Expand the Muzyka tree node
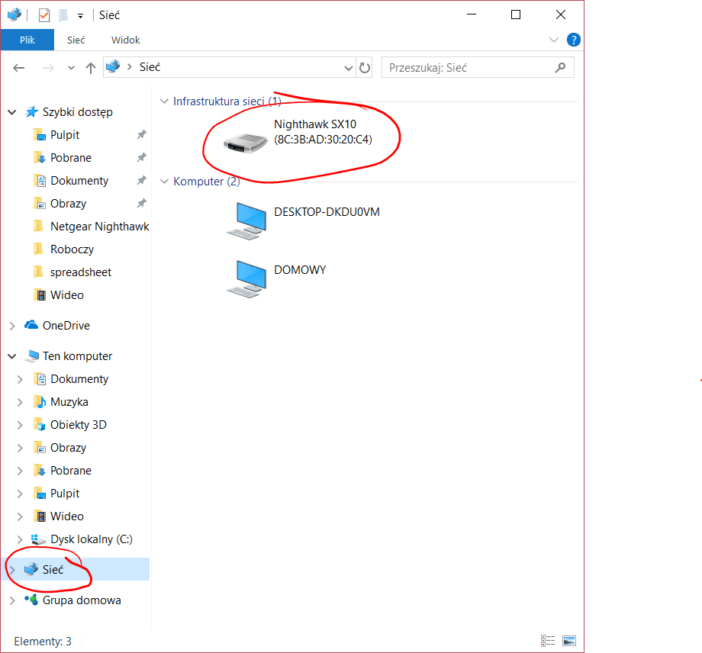Viewport: 702px width, 653px height. pos(20,402)
